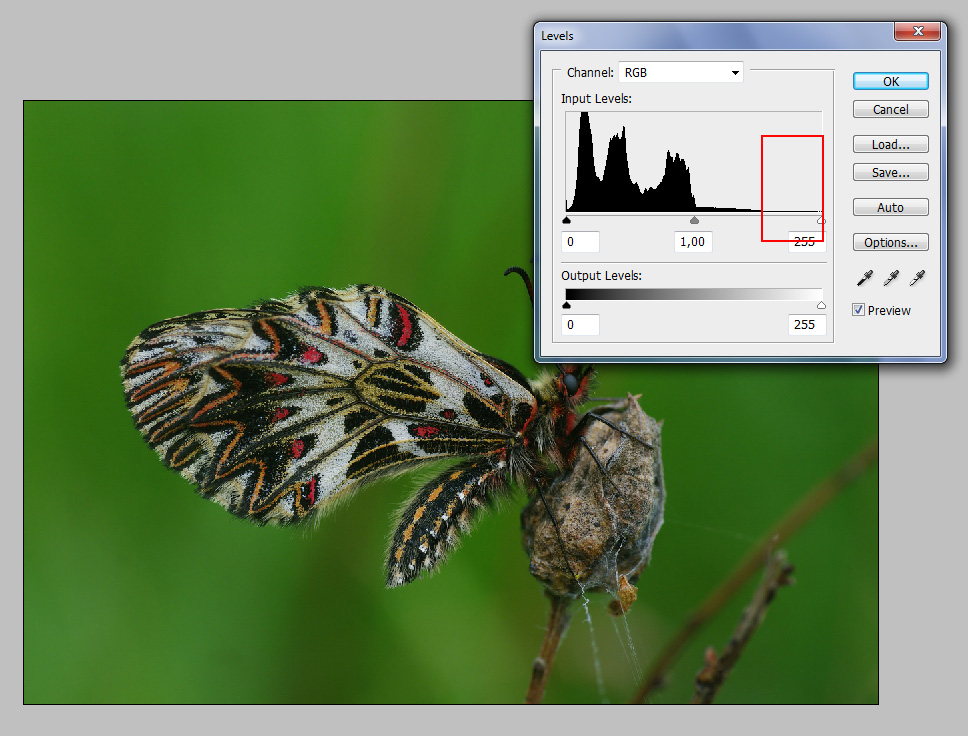Click OK to apply Levels
Image resolution: width=968 pixels, height=736 pixels.
[x=890, y=81]
